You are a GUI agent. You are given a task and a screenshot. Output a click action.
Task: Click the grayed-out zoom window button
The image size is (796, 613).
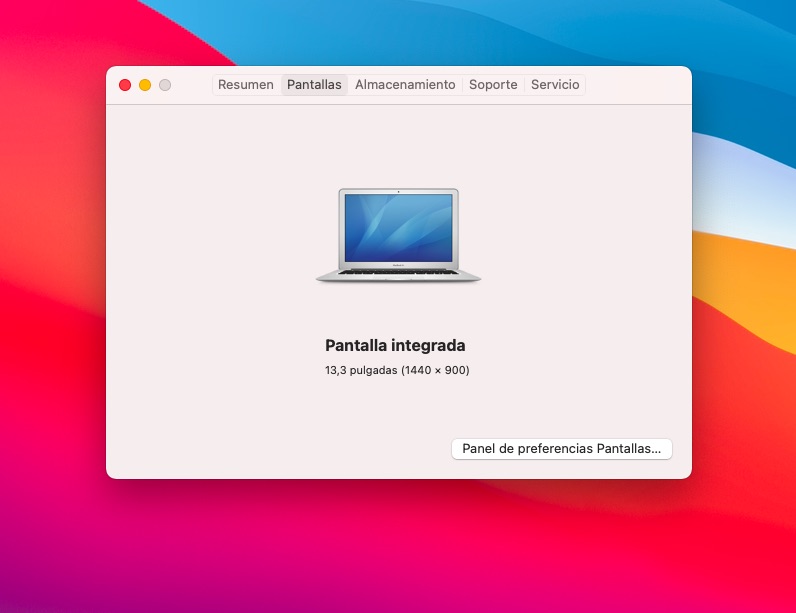pyautogui.click(x=165, y=85)
